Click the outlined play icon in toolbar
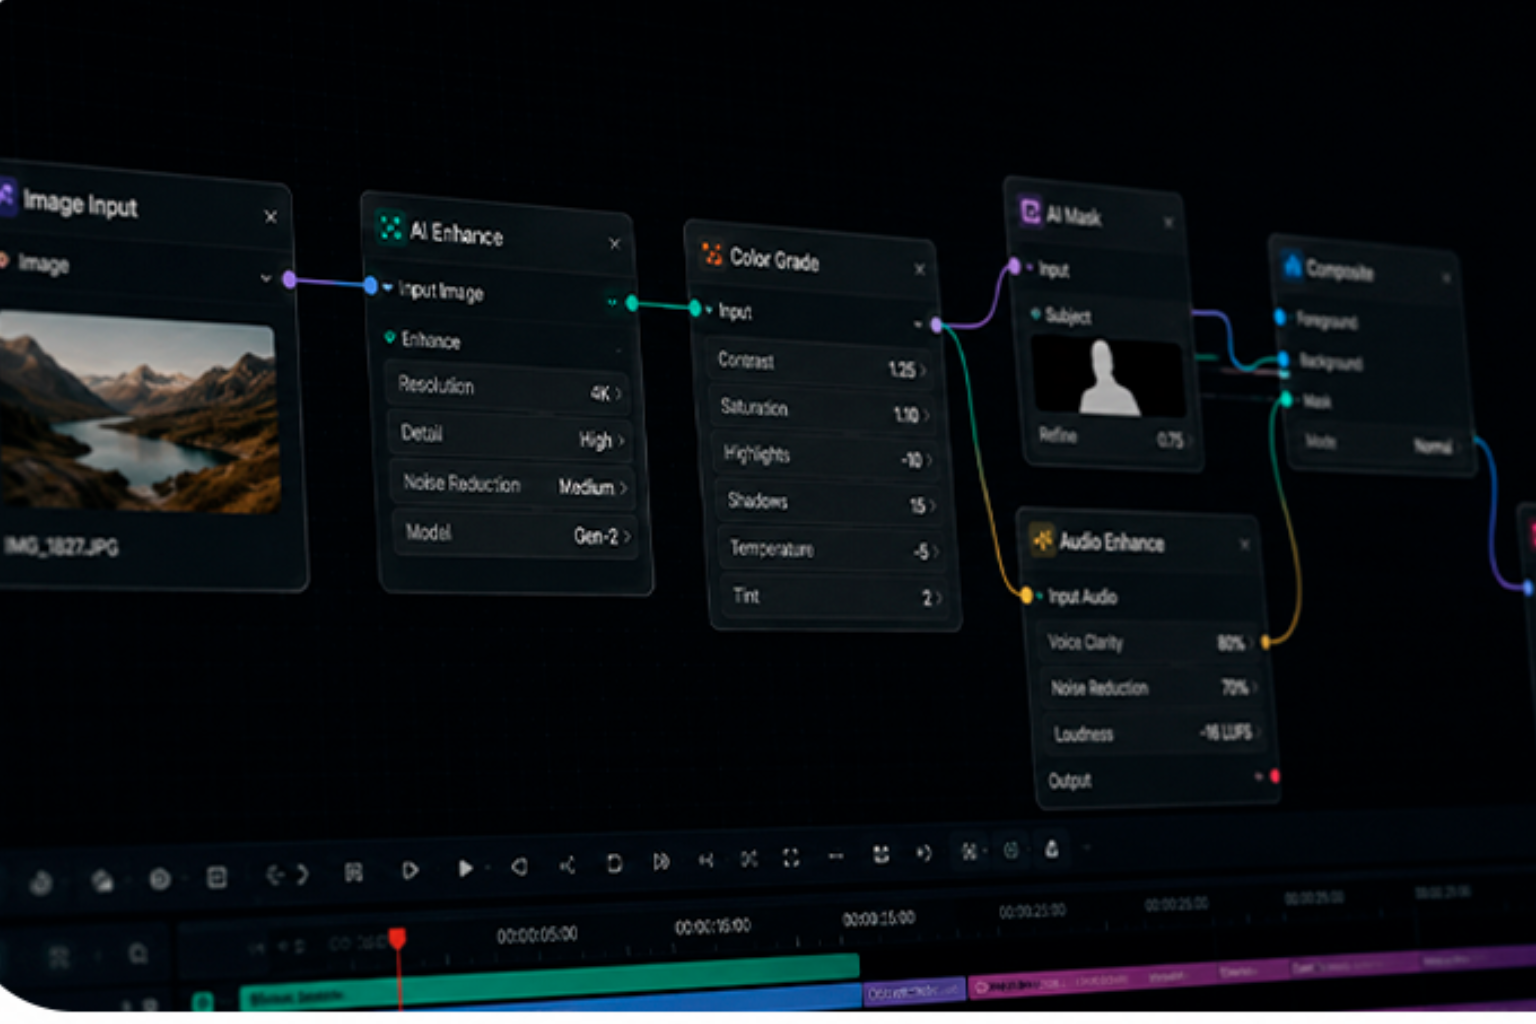 click(410, 870)
